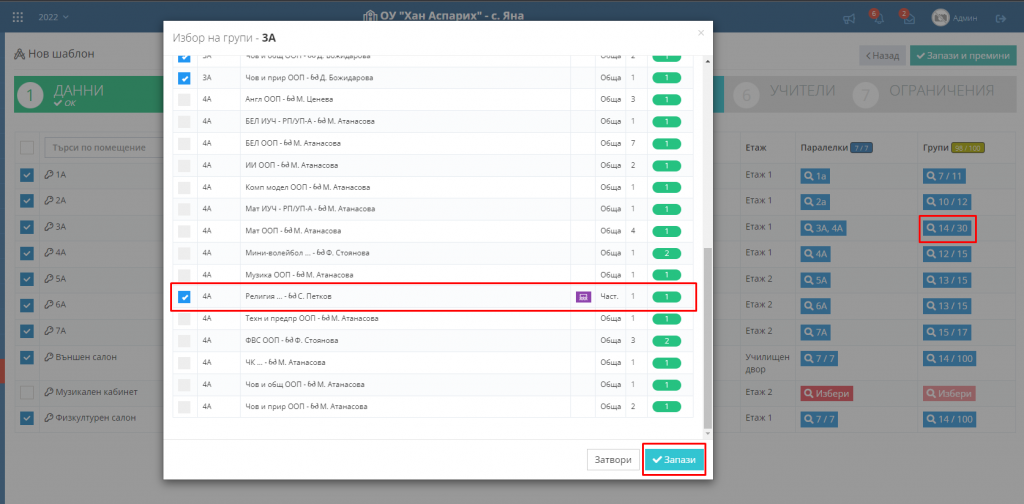Image resolution: width=1024 pixels, height=504 pixels.
Task: Open groups selector 14 / 30 for room 3A
Action: 948,228
